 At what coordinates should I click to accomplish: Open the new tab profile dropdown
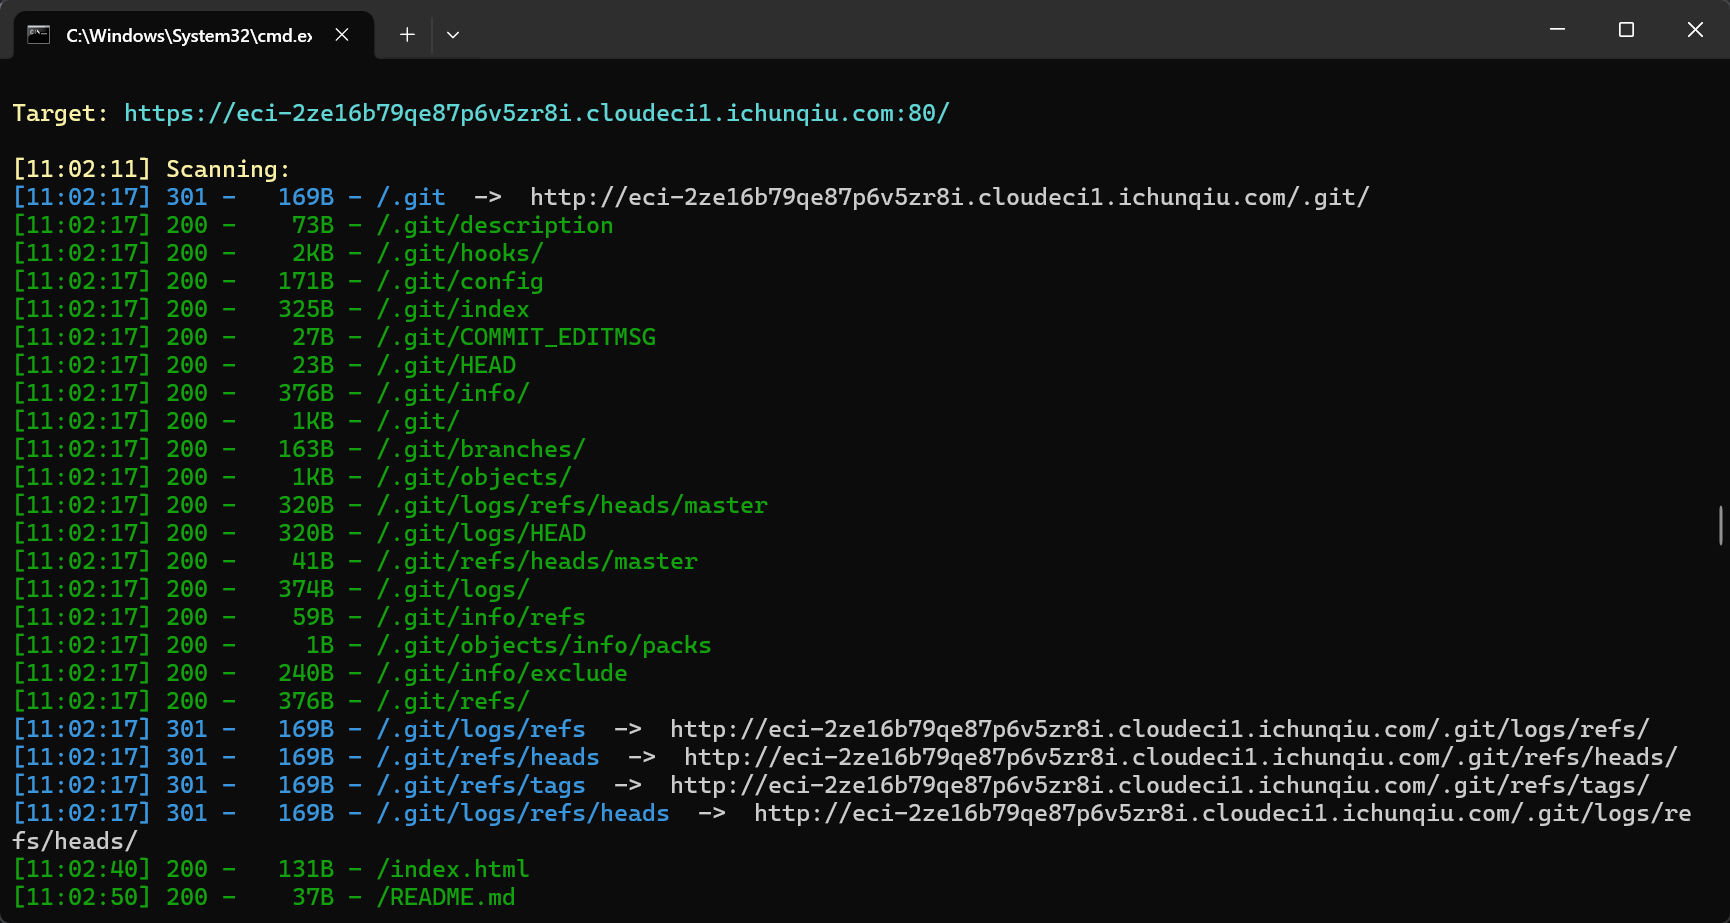point(453,35)
